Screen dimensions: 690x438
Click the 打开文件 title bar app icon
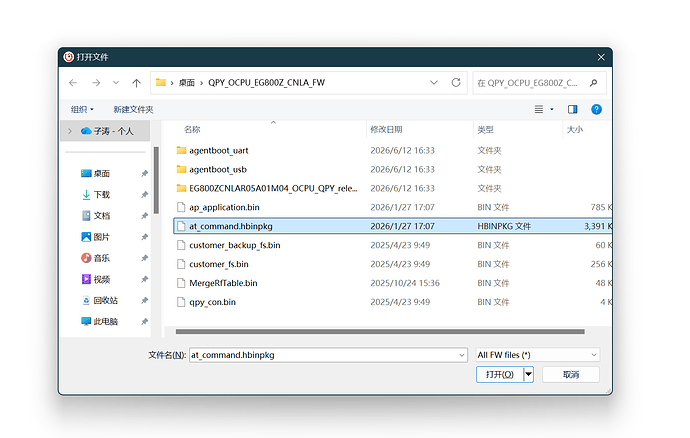tap(69, 57)
